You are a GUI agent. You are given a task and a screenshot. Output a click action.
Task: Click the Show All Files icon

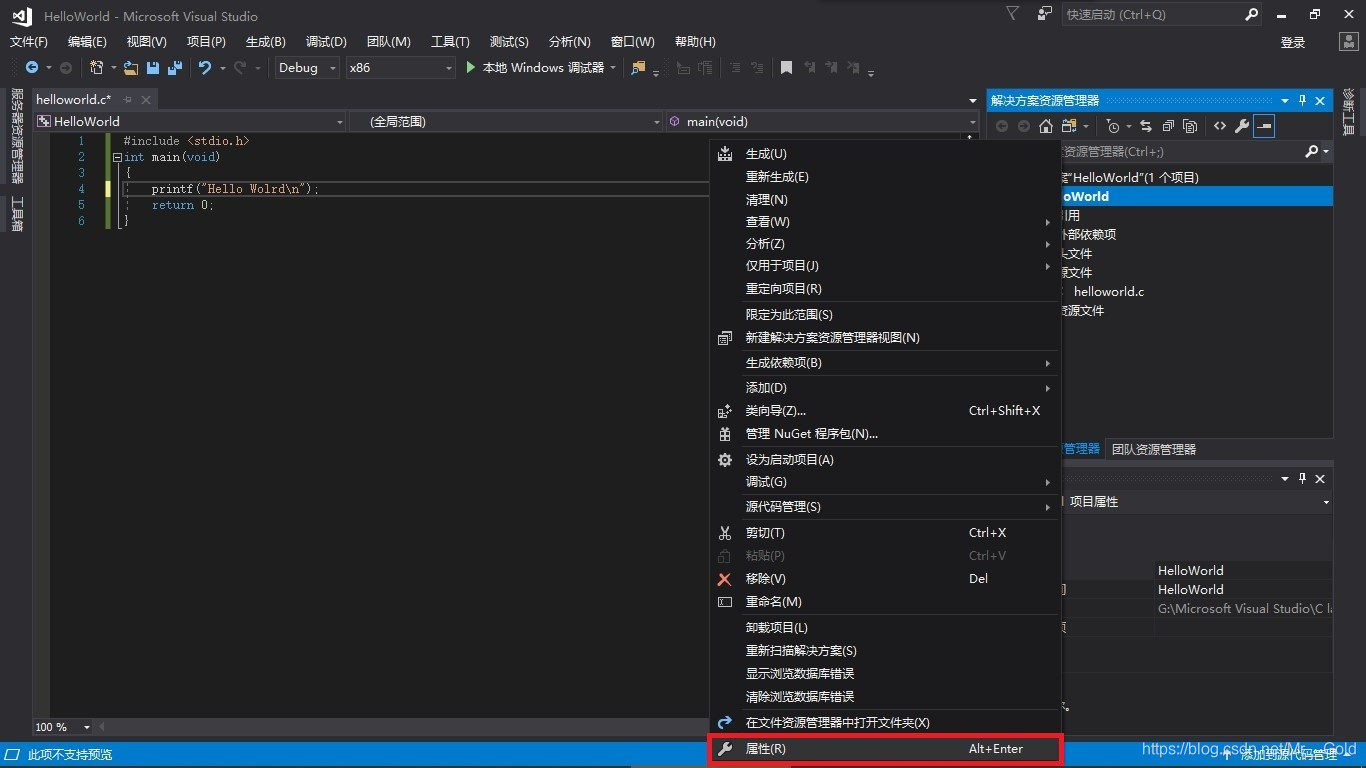tap(1190, 126)
